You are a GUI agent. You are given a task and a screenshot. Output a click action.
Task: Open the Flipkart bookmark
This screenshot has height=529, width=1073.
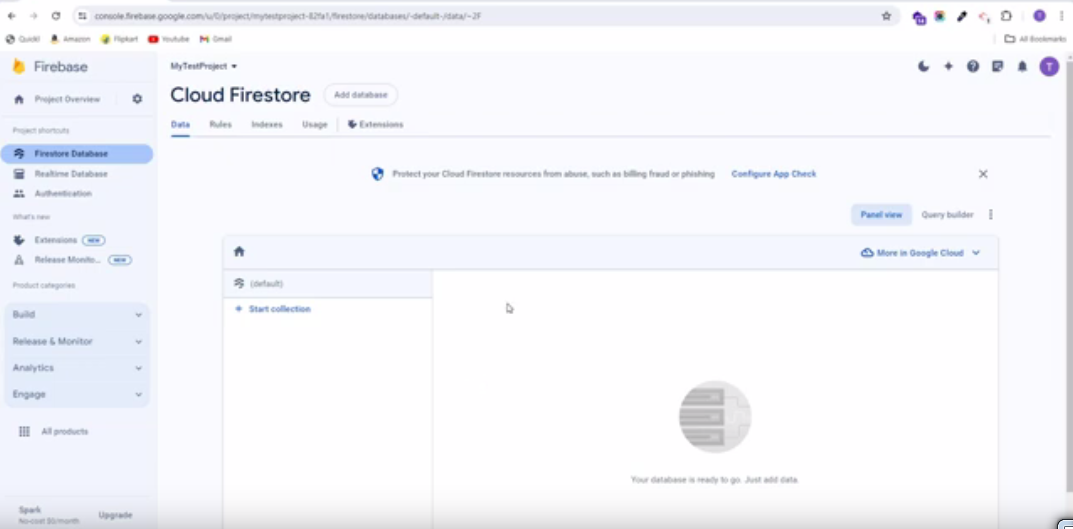tap(119, 39)
